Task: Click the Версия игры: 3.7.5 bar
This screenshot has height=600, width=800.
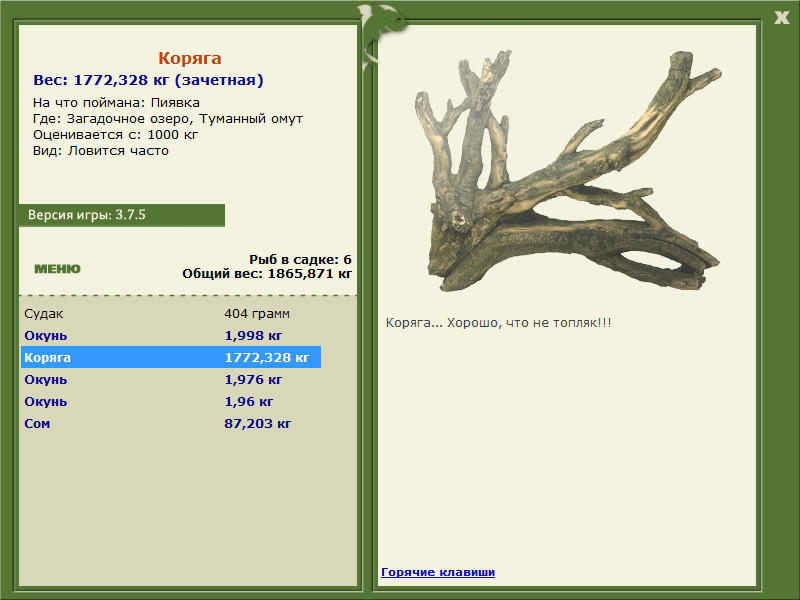Action: (121, 215)
